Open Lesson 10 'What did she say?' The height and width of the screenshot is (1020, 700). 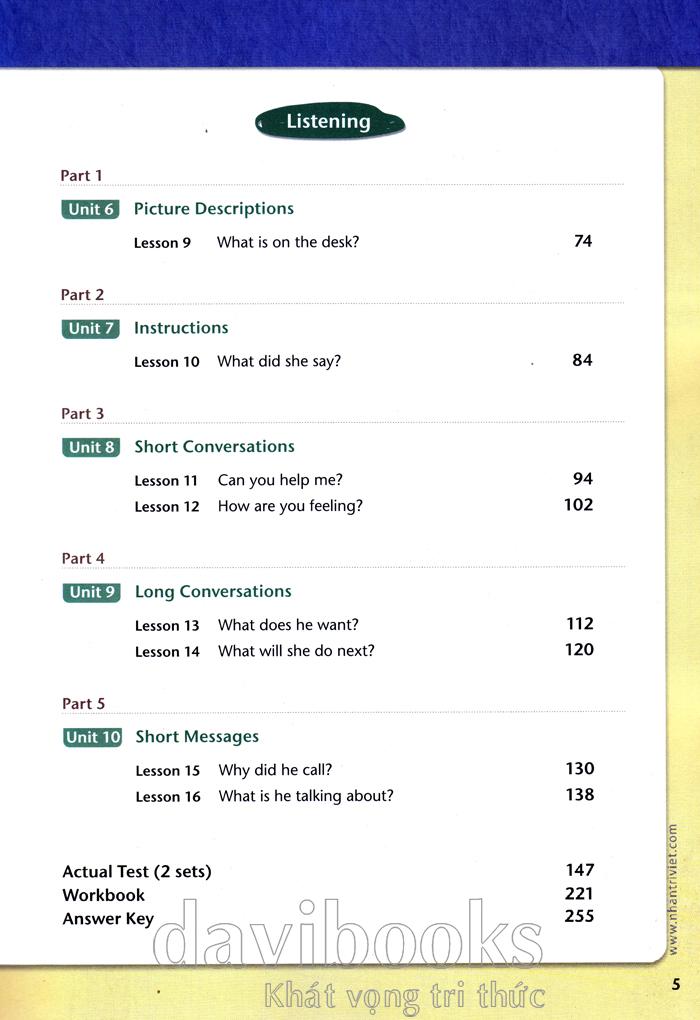click(x=279, y=361)
